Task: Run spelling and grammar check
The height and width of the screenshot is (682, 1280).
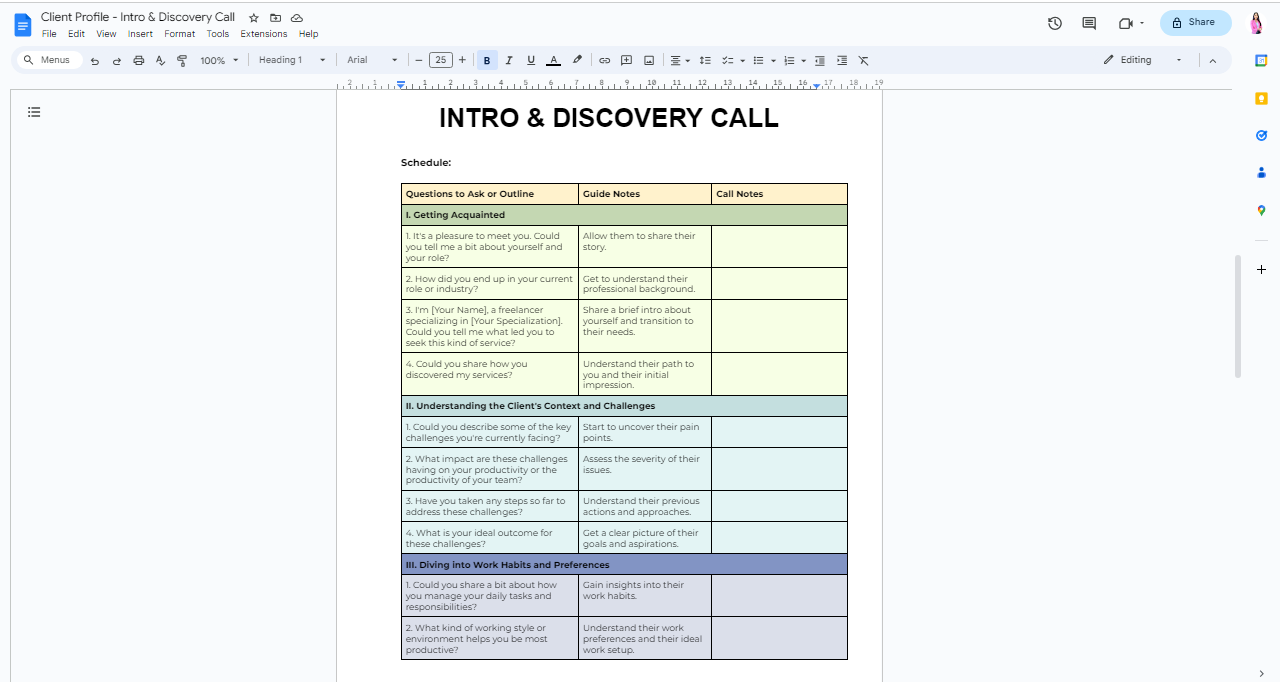Action: 160,60
